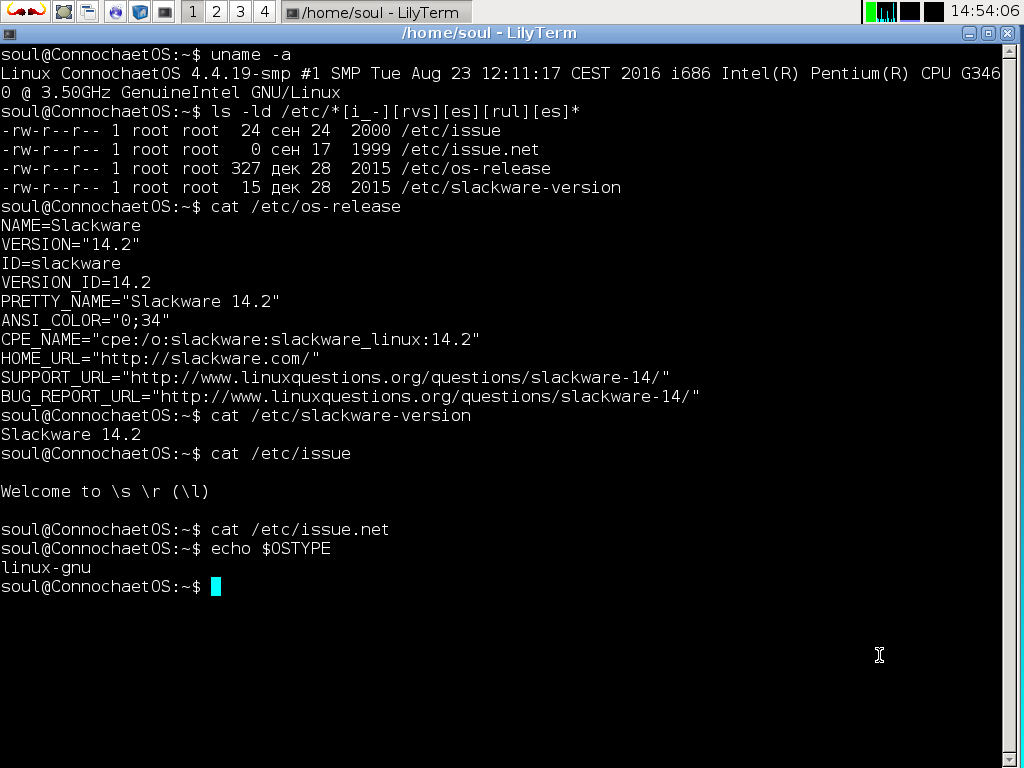Click the 'VERSION_ID=14.2' line
Viewport: 1024px width, 768px height.
click(x=76, y=282)
